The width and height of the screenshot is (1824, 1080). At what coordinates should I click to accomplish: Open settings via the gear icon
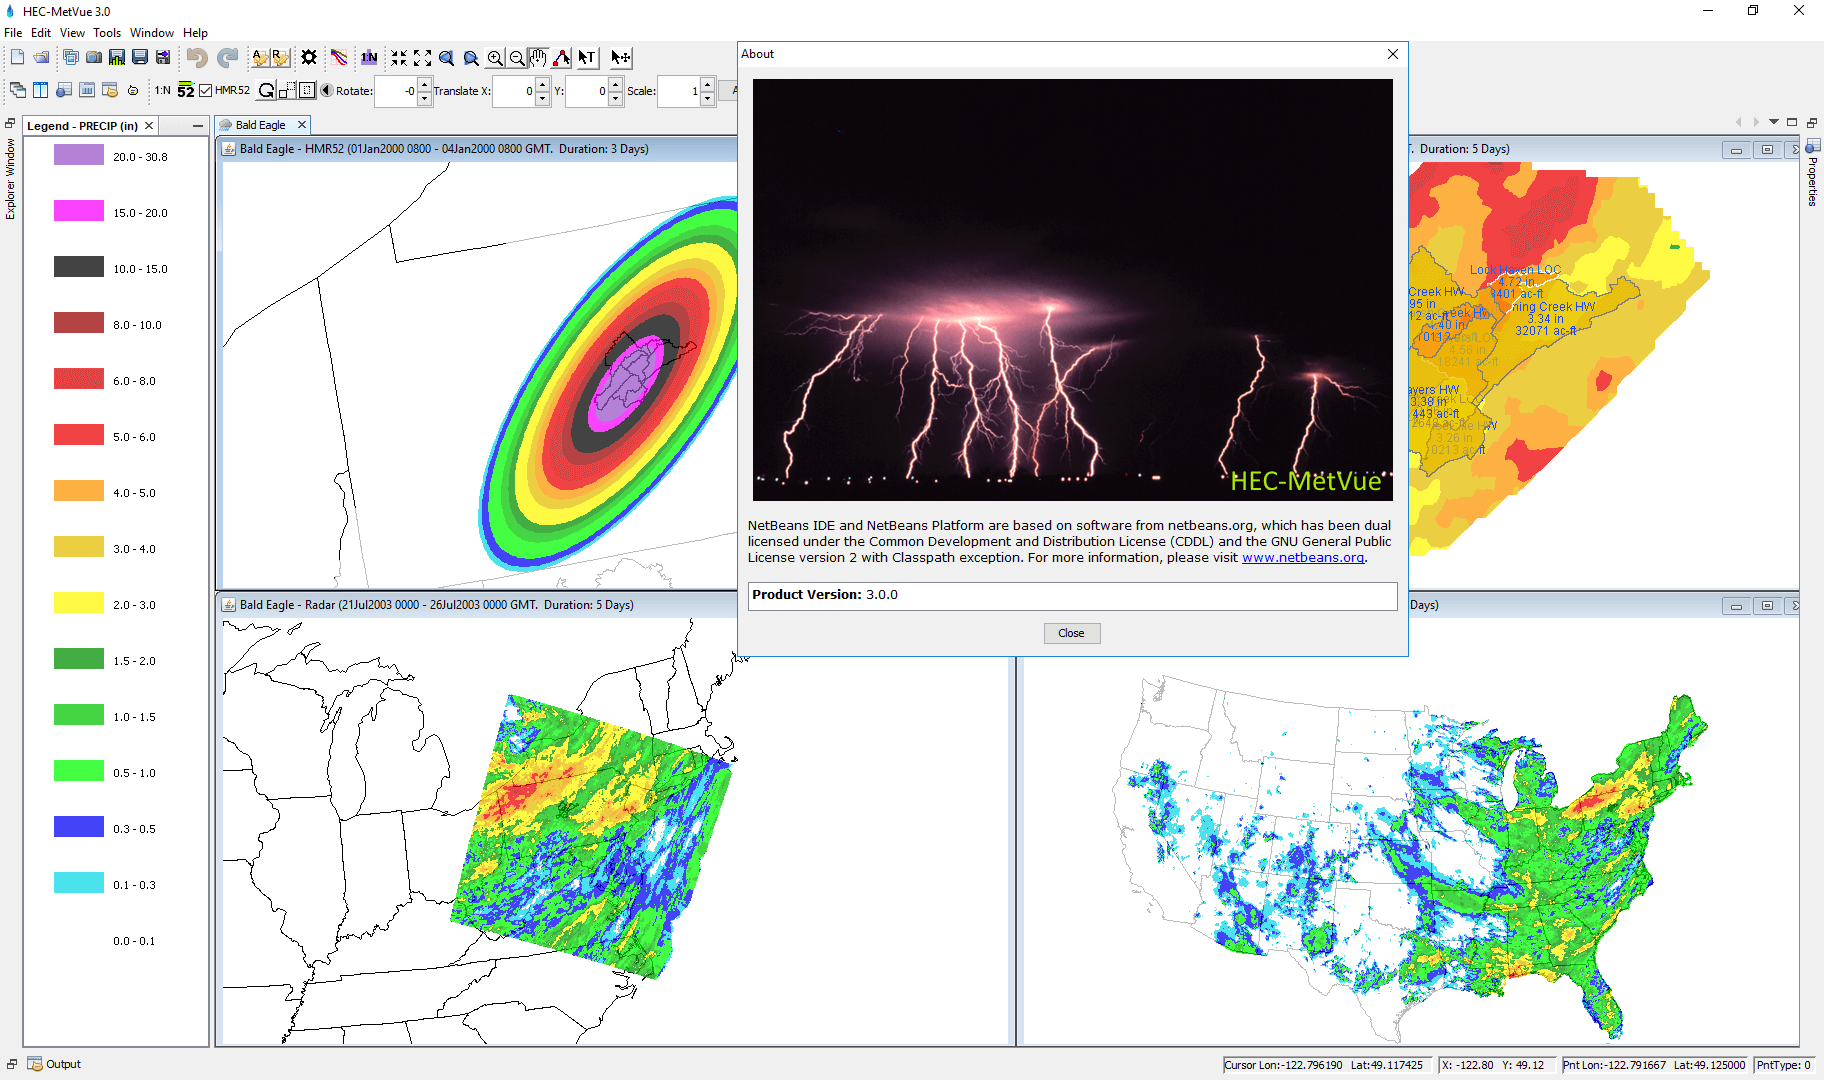[309, 58]
